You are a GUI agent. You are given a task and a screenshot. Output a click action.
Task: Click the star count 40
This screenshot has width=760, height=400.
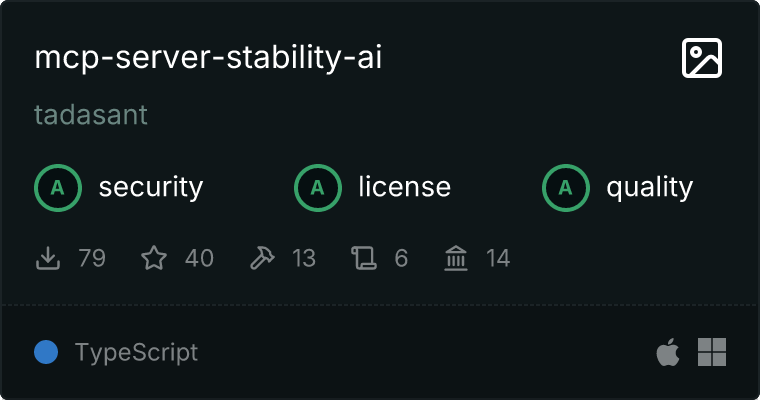coord(199,259)
